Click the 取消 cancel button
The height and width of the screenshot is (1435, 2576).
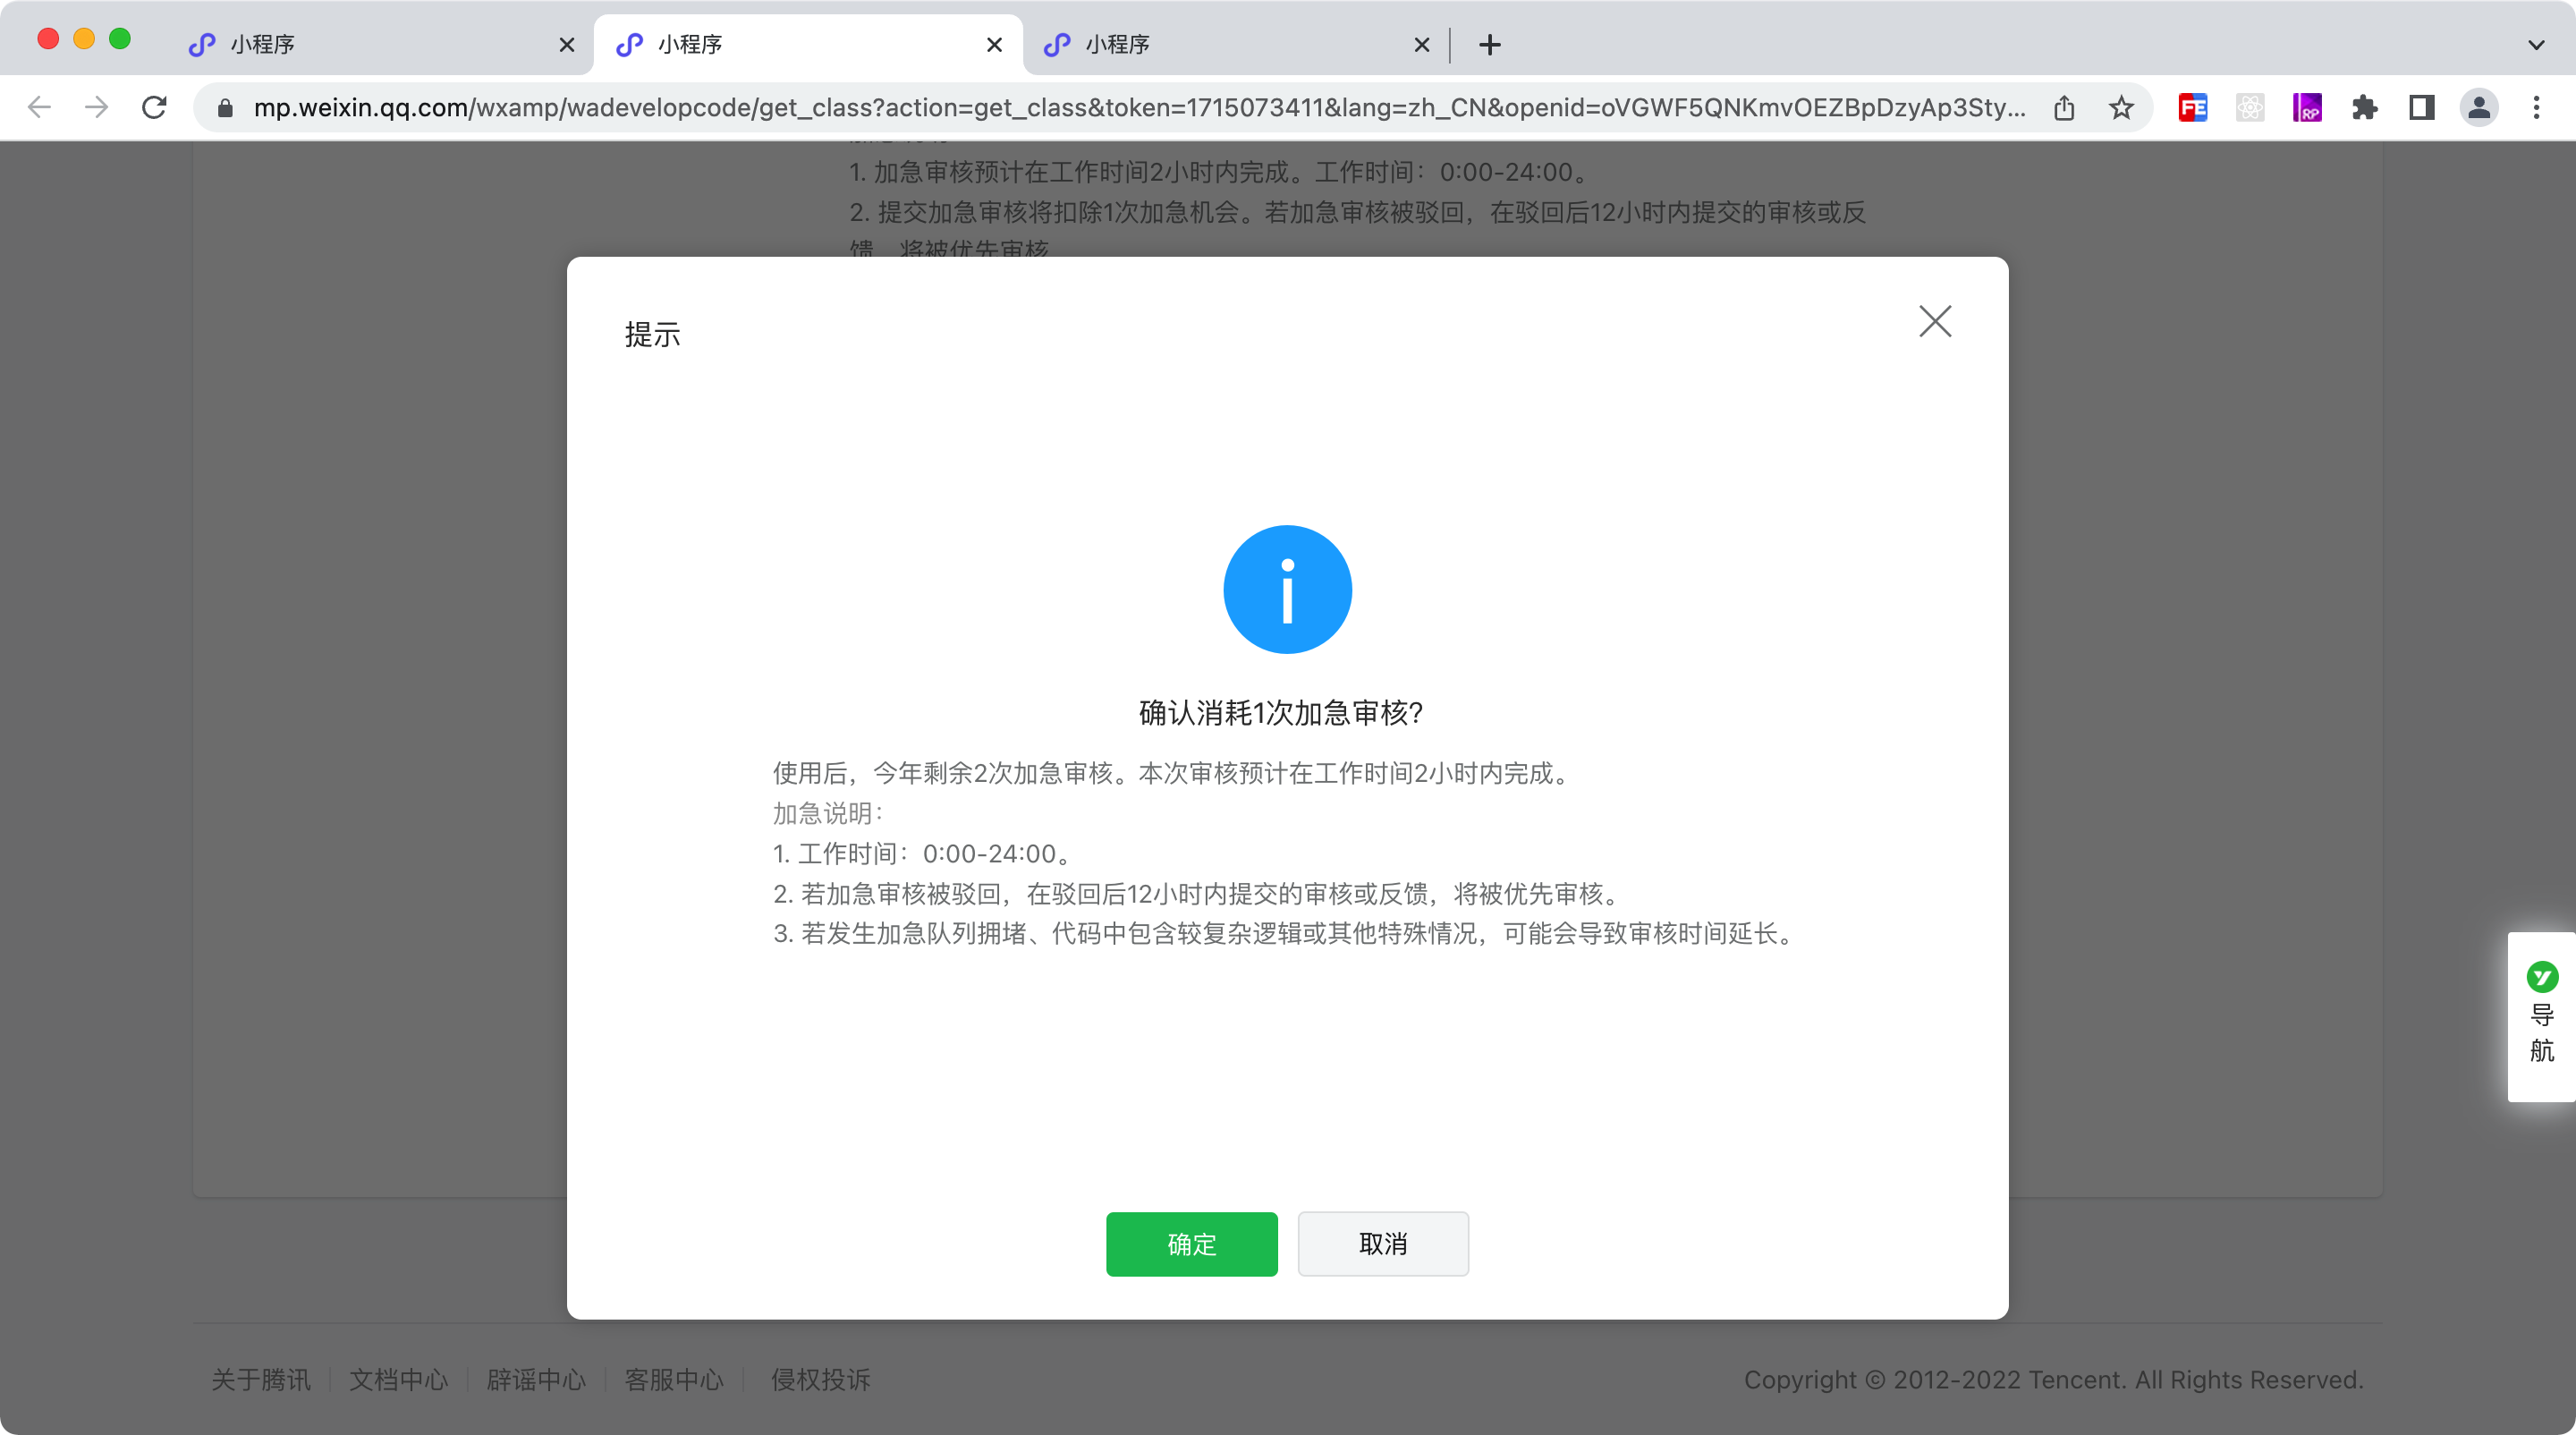tap(1382, 1243)
